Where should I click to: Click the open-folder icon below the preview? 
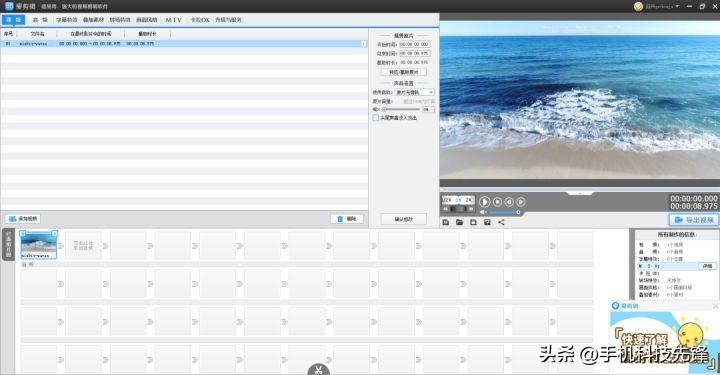click(460, 222)
